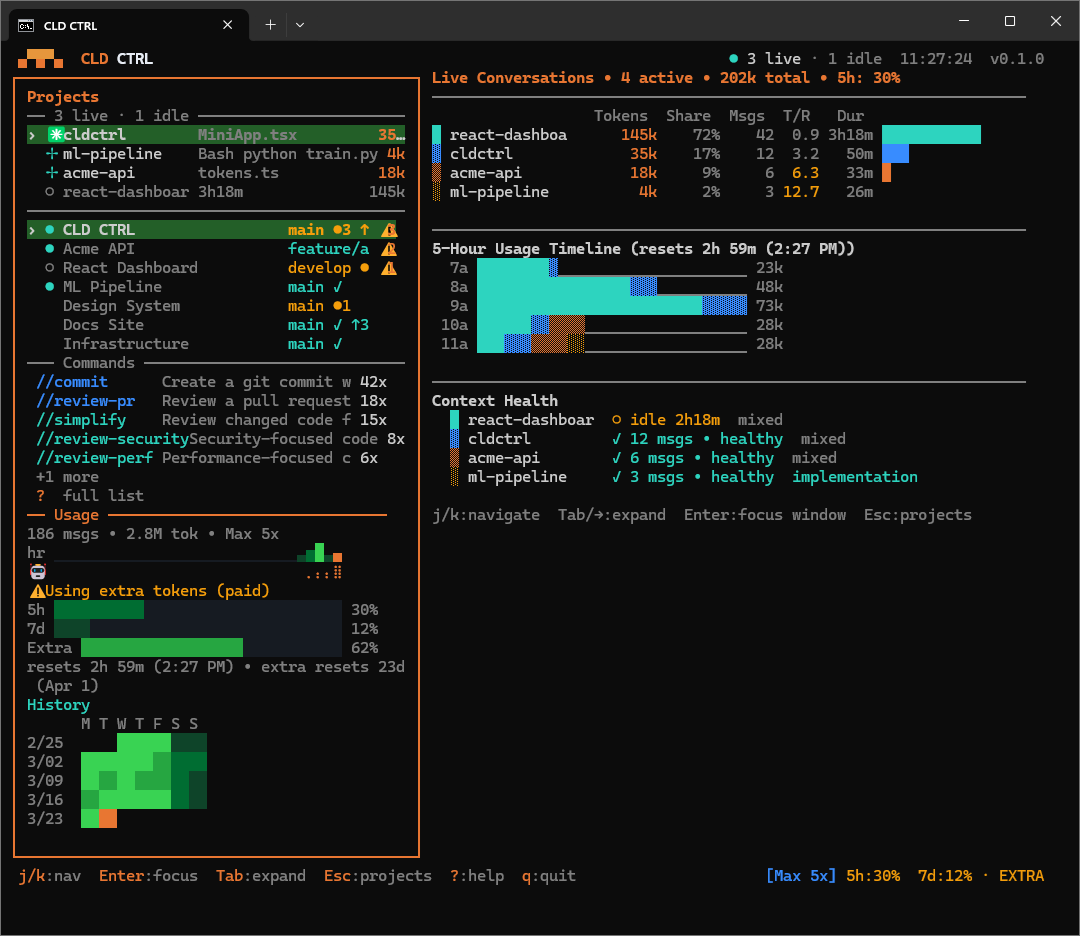The image size is (1080, 936).
Task: Click the CLD CTRL orange block logo
Action: tap(40, 59)
